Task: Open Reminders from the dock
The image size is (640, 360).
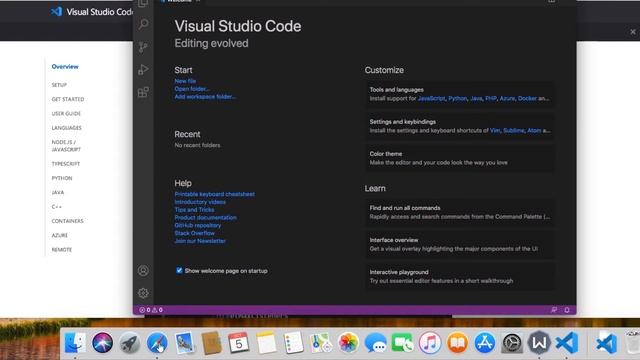Action: (x=293, y=342)
